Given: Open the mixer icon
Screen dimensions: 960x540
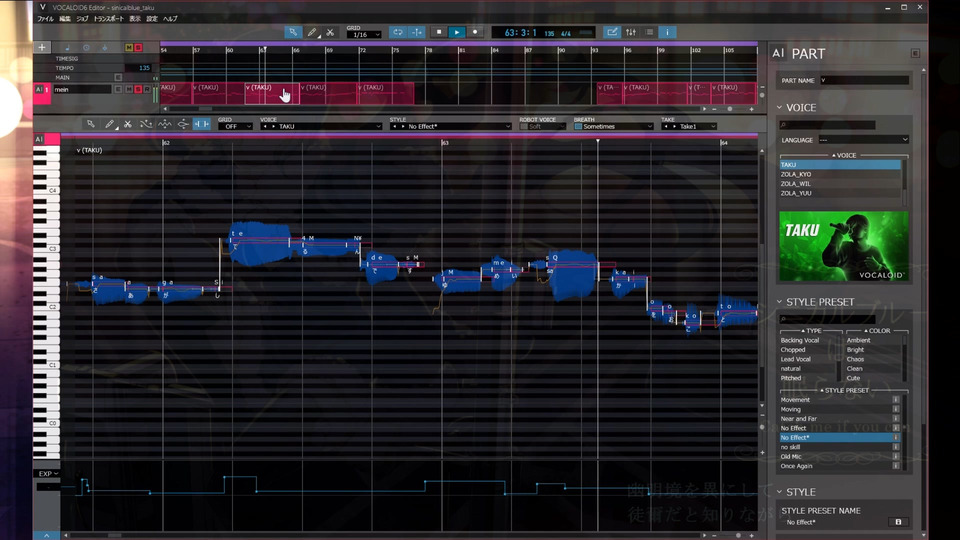Looking at the screenshot, I should pos(631,32).
